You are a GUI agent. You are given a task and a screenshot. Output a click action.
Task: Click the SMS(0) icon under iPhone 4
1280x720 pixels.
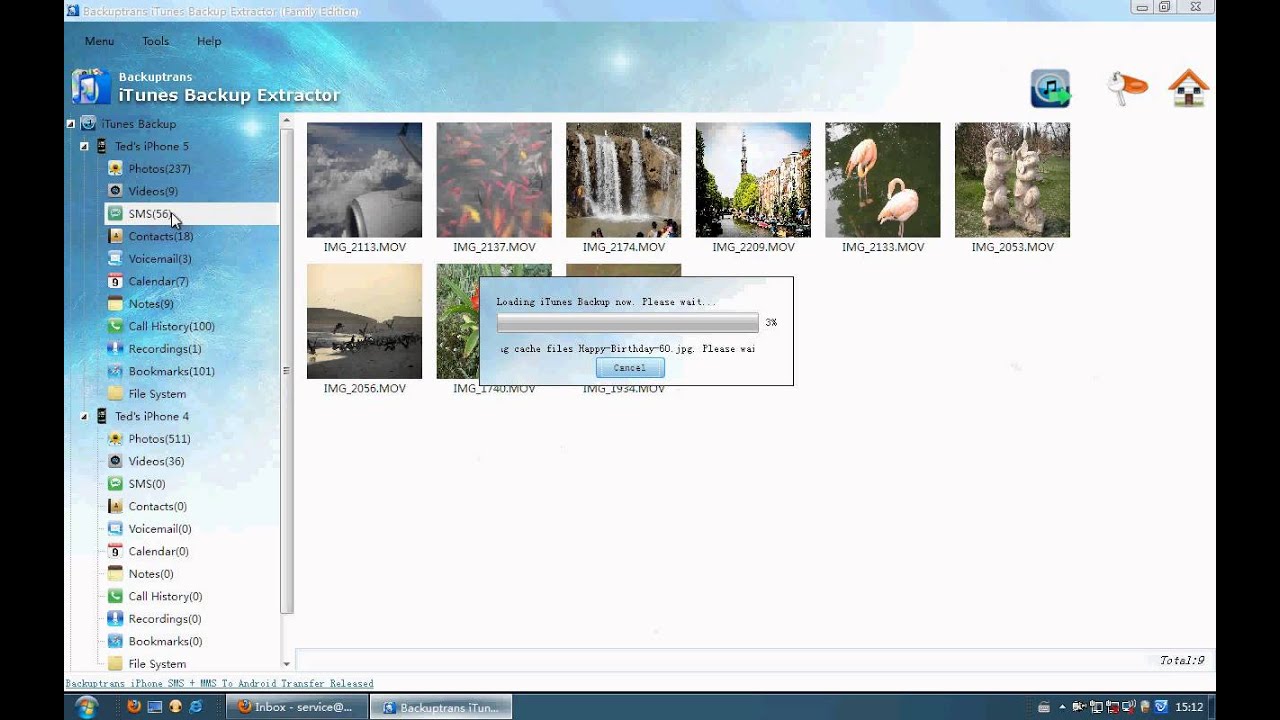(115, 484)
